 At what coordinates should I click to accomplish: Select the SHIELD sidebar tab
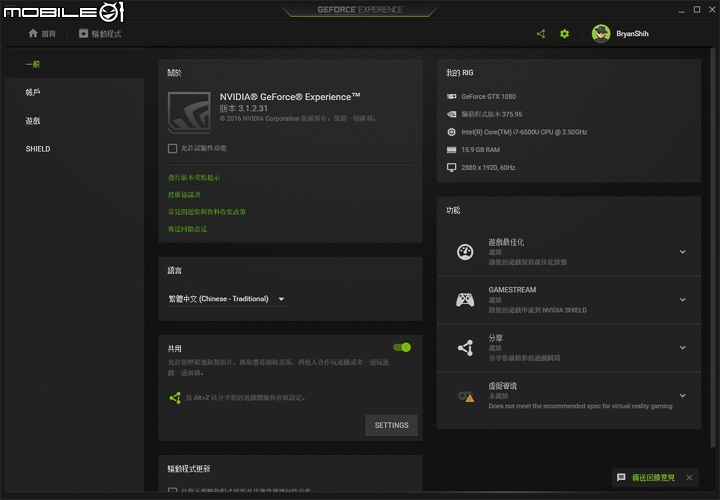74,149
